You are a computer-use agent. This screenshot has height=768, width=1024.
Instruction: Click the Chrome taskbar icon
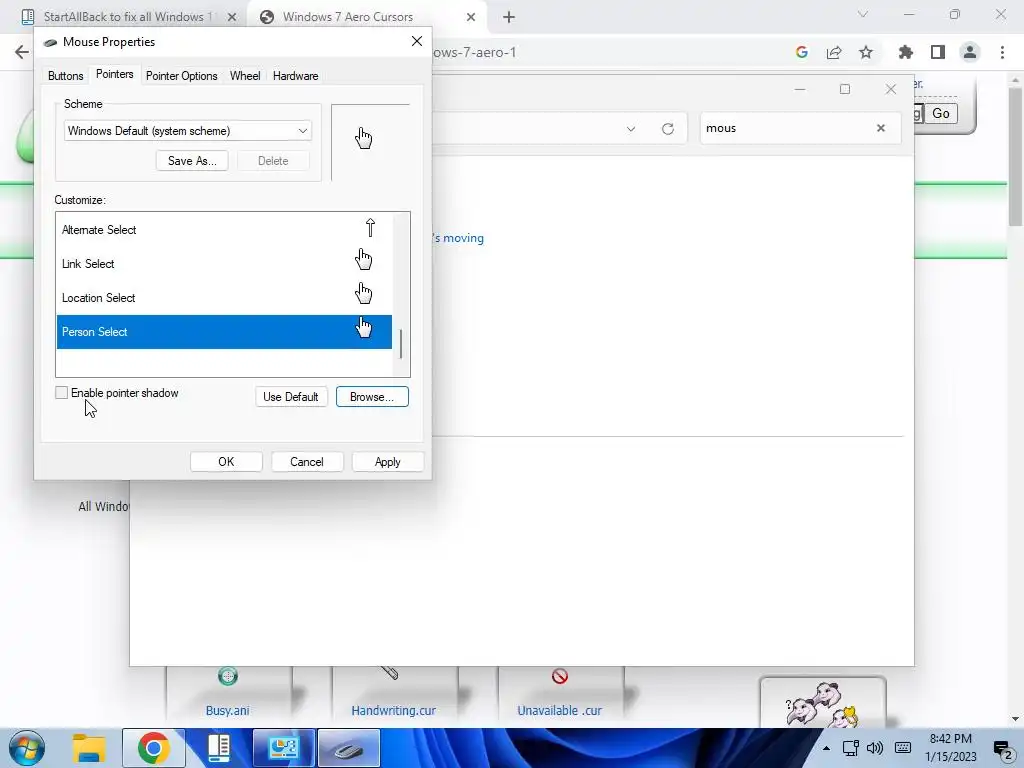point(153,748)
